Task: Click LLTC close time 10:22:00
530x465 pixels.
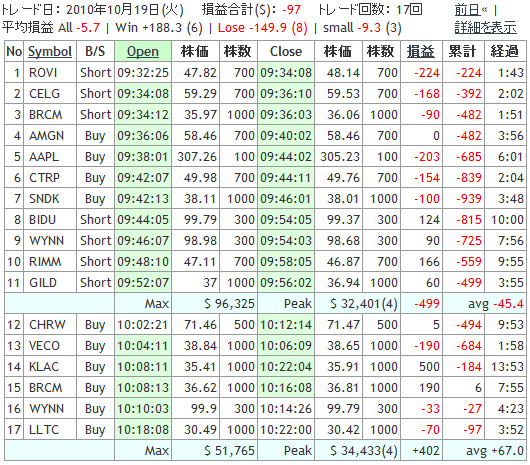Action: [286, 430]
